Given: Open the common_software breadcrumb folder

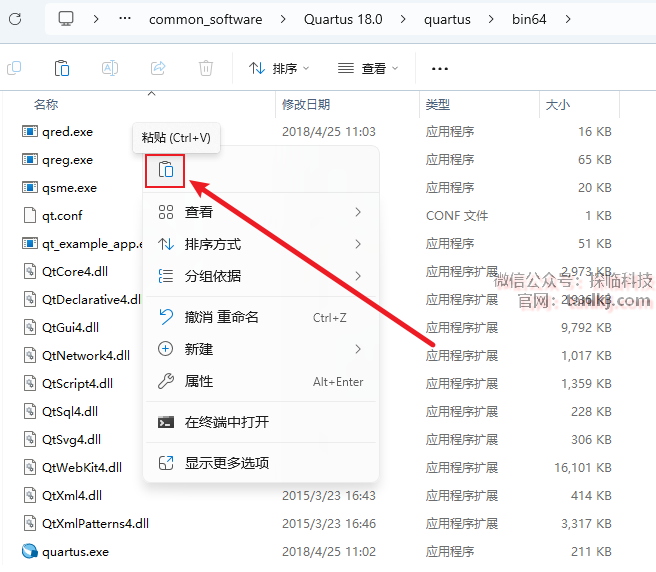Looking at the screenshot, I should [x=205, y=19].
